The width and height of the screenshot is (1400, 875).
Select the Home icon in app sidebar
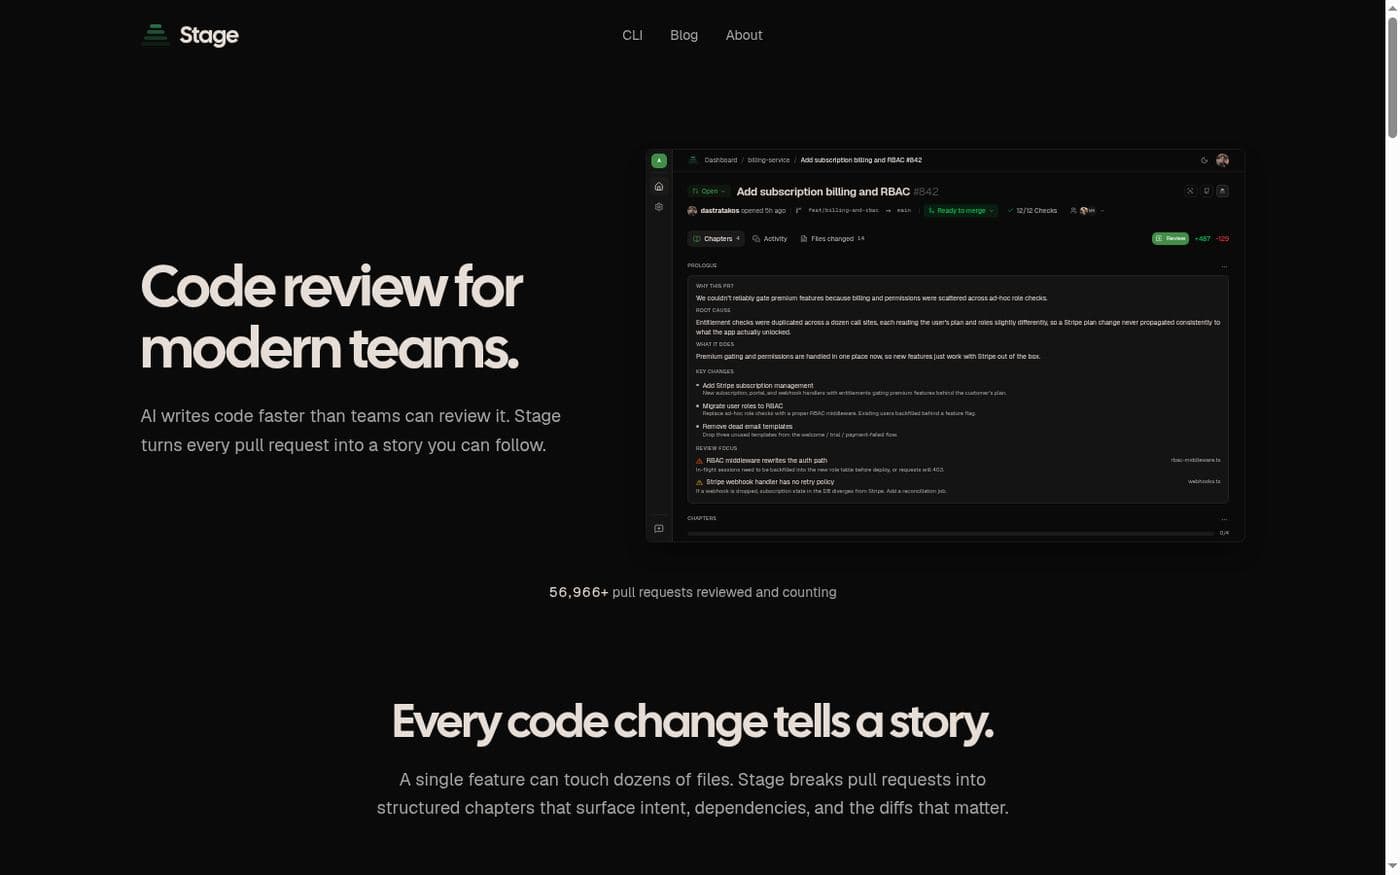click(x=659, y=187)
